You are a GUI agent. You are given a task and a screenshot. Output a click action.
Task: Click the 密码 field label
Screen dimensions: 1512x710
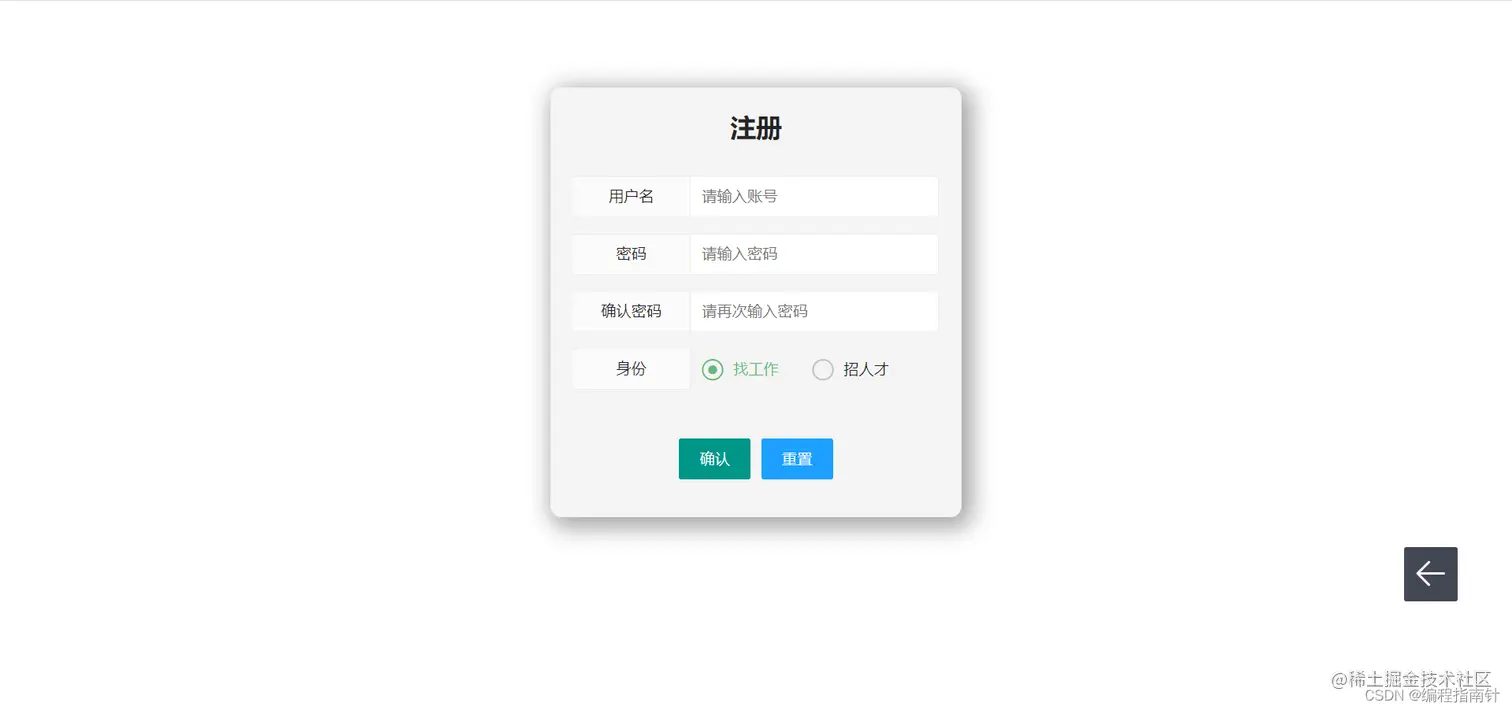(x=631, y=254)
